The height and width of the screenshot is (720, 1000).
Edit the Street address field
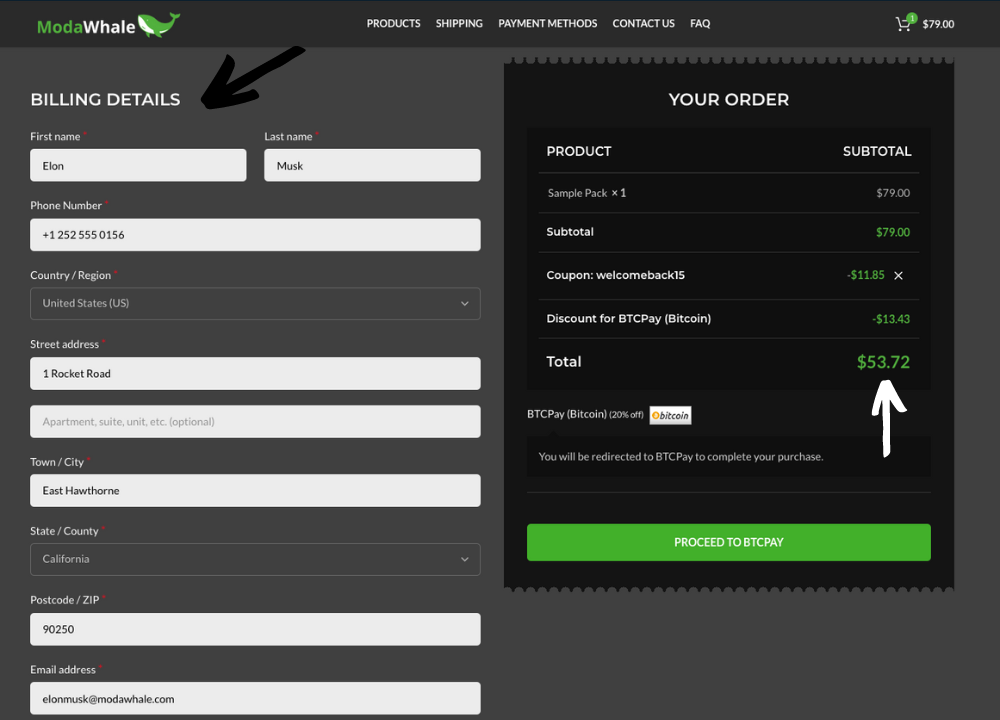255,374
